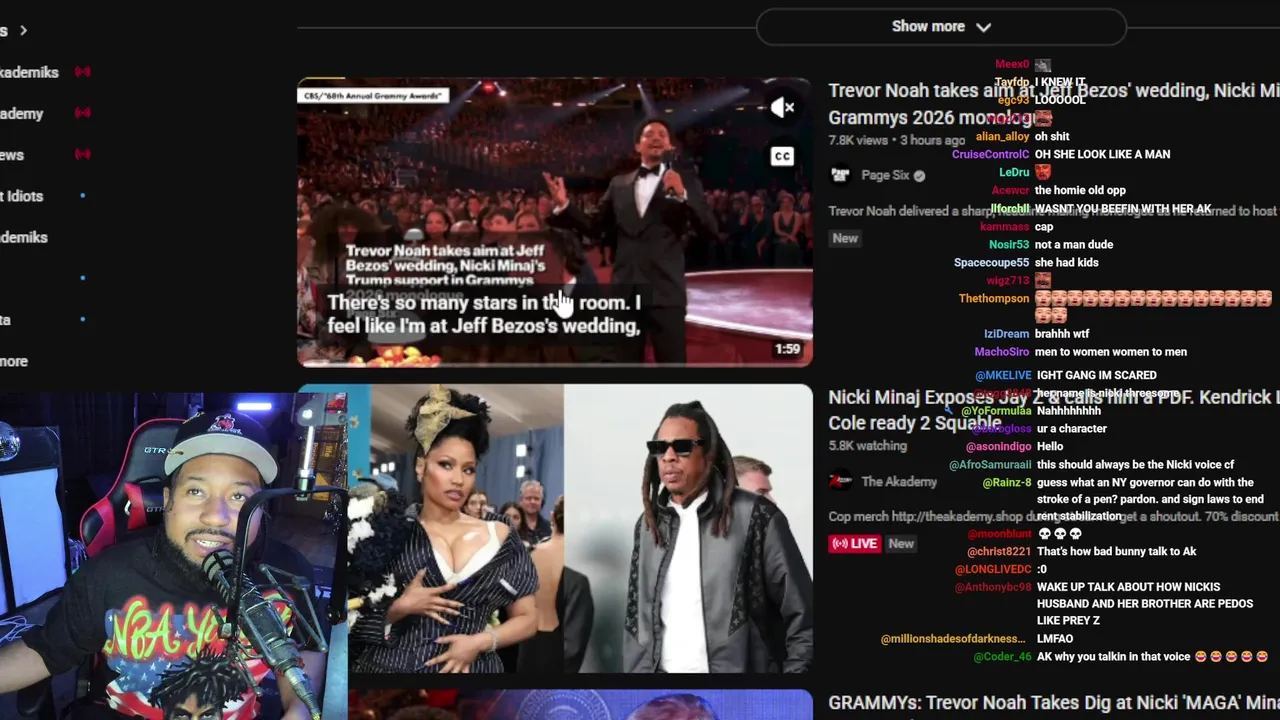Click the '5.8K watching' stream metadata
Screen dimensions: 1280x720
pos(868,446)
